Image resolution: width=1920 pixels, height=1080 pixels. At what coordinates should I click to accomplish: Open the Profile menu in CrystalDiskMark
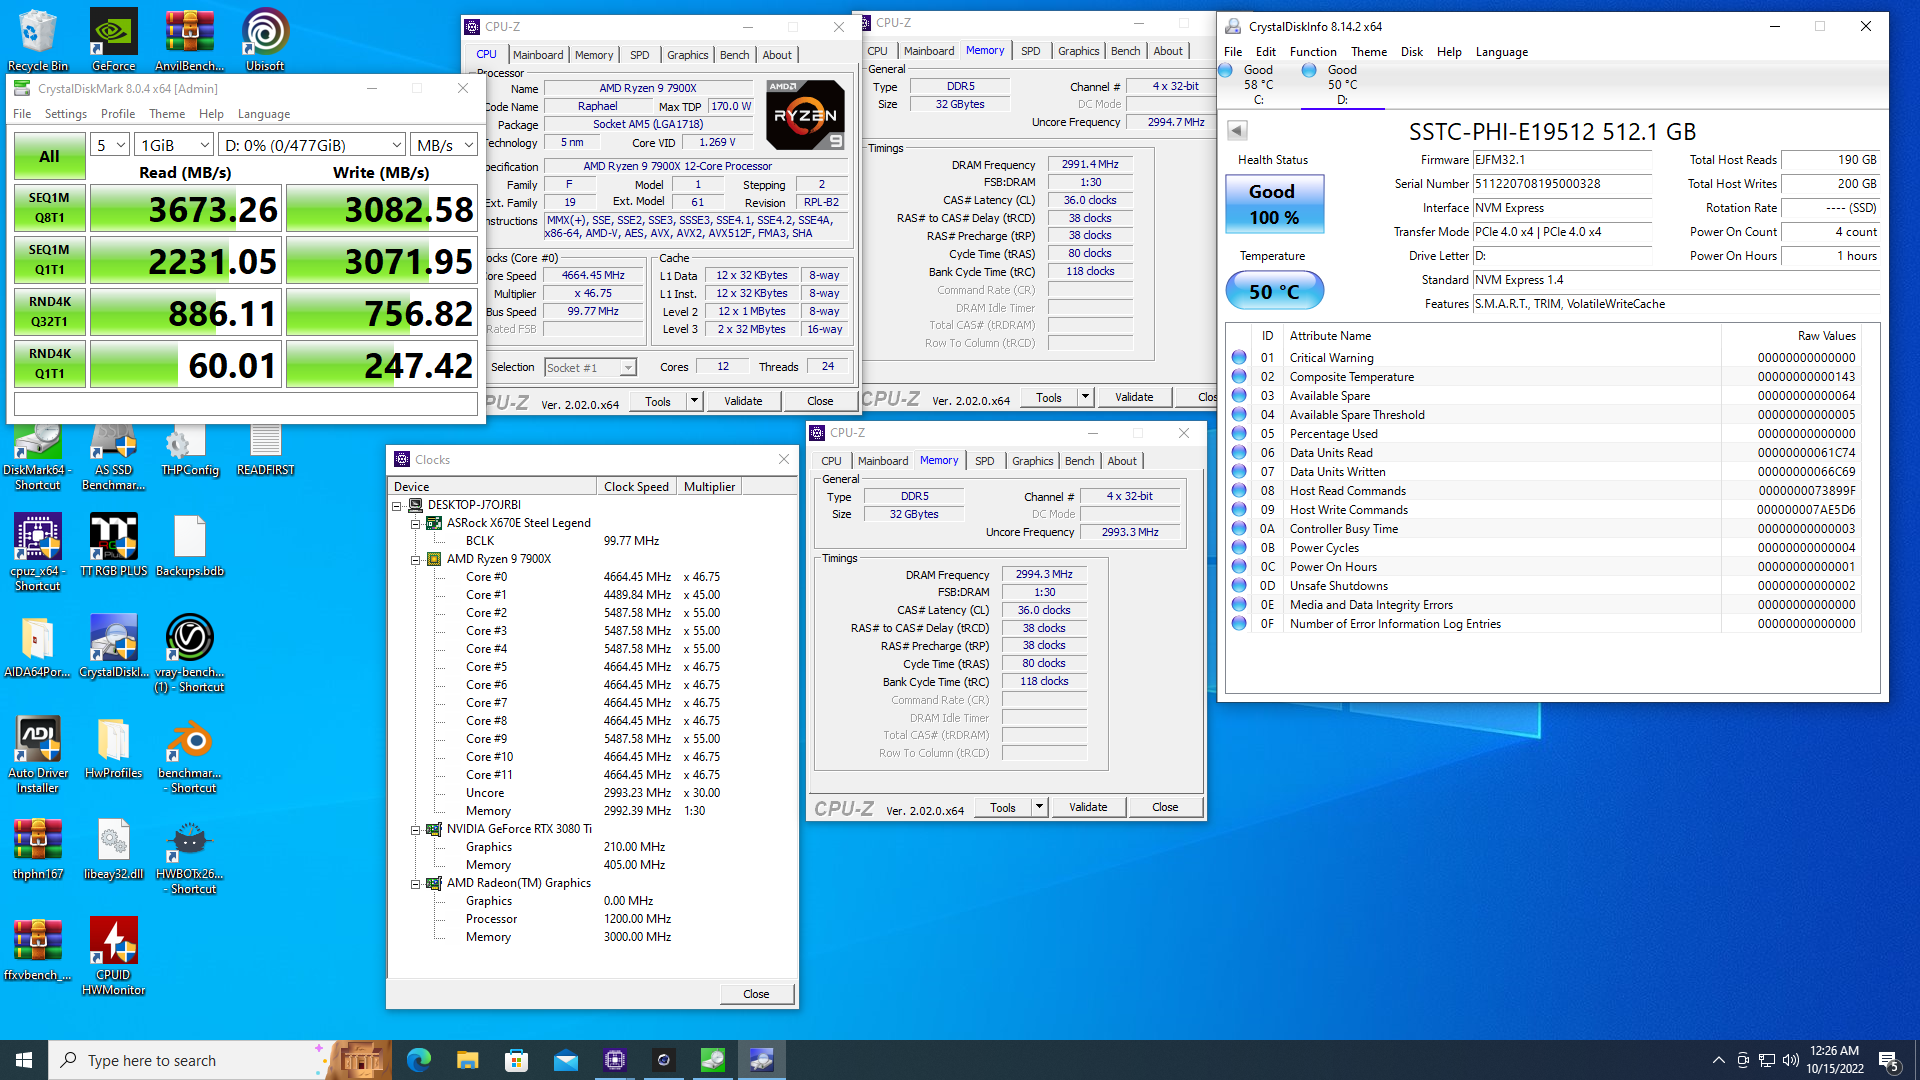point(118,114)
